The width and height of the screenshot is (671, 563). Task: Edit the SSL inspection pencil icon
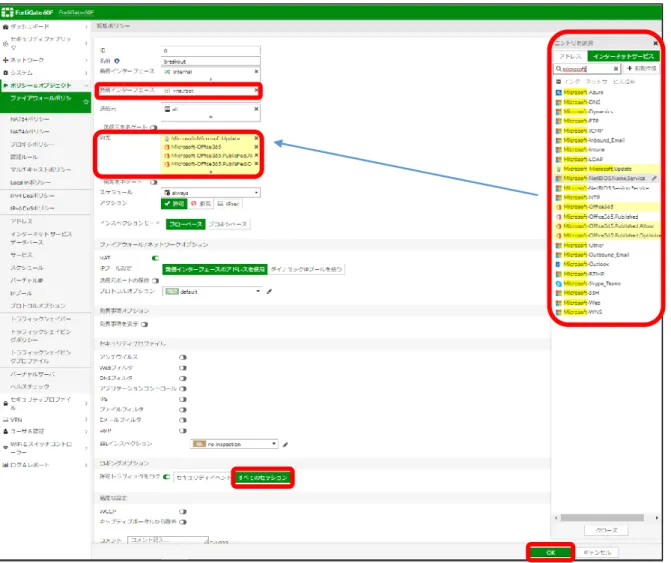pos(285,444)
